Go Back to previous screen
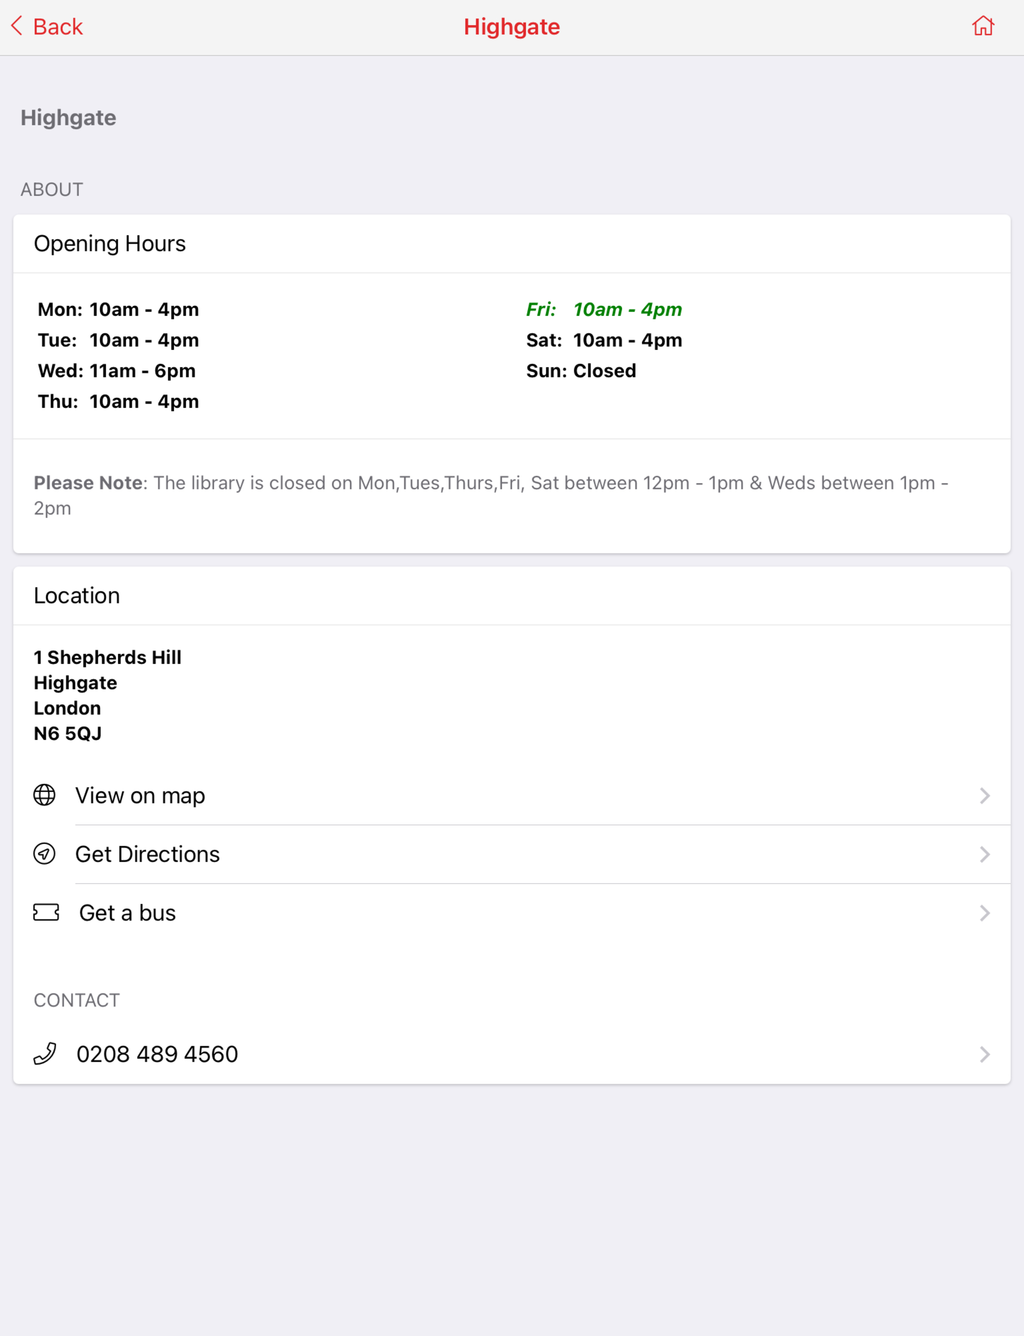The image size is (1024, 1336). tap(47, 26)
